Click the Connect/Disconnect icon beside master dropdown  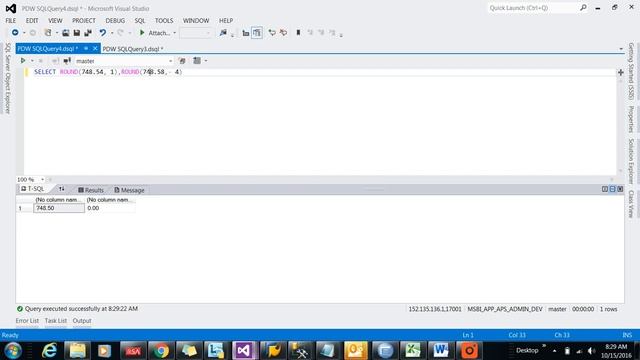pos(67,61)
